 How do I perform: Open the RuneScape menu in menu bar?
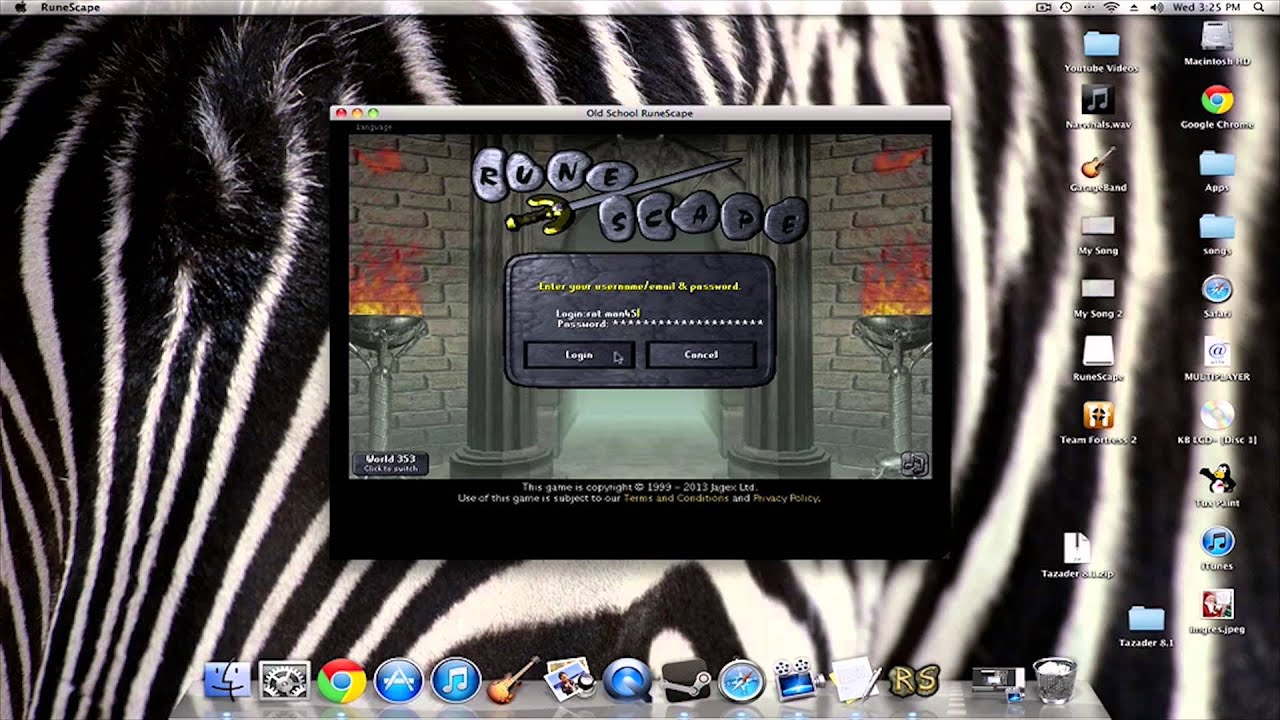point(70,7)
